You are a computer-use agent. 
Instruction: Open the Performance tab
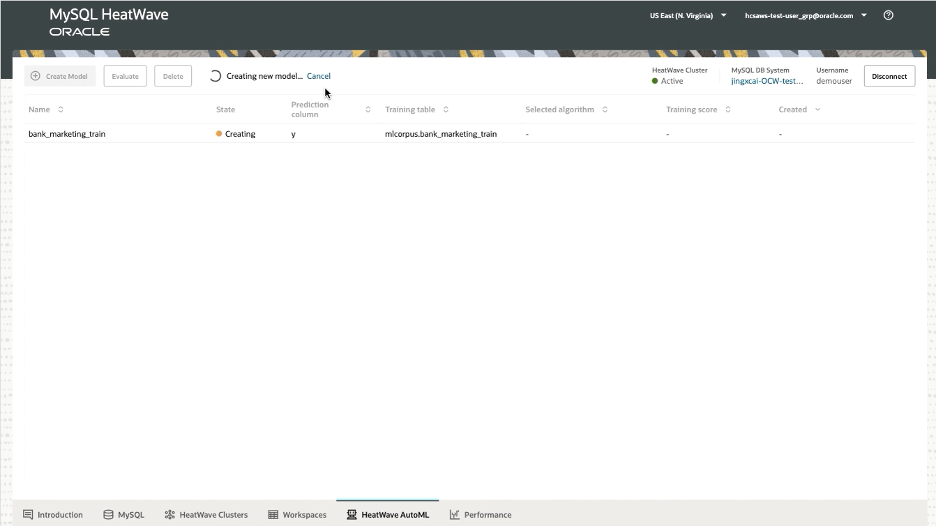[x=481, y=515]
